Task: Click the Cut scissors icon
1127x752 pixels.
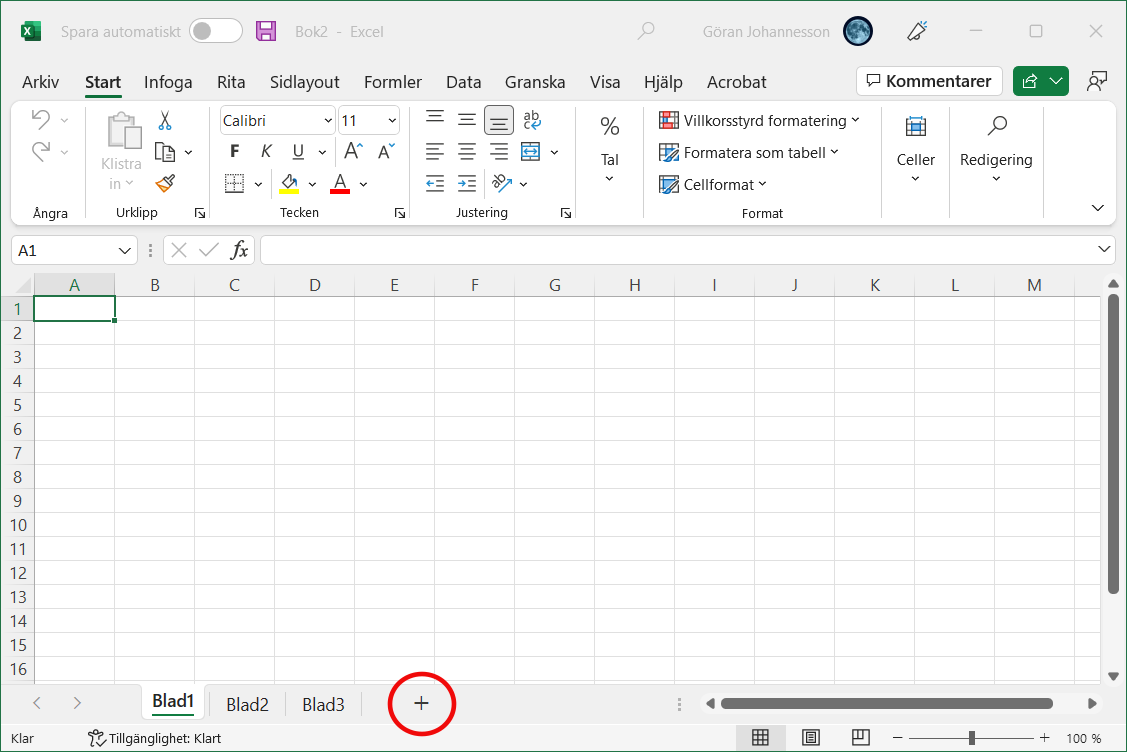Action: 165,121
